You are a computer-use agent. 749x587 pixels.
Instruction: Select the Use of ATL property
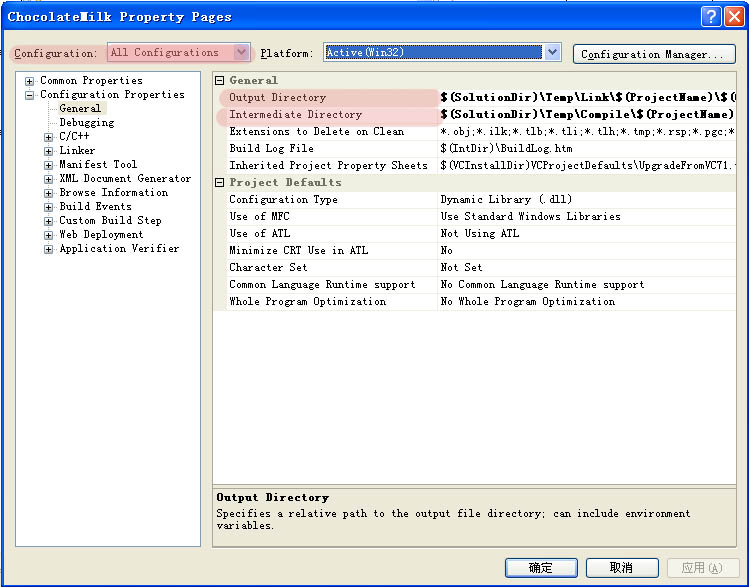tap(332, 234)
